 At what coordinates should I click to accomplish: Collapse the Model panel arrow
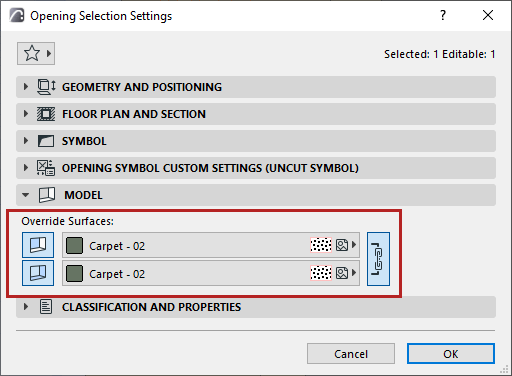(26, 195)
